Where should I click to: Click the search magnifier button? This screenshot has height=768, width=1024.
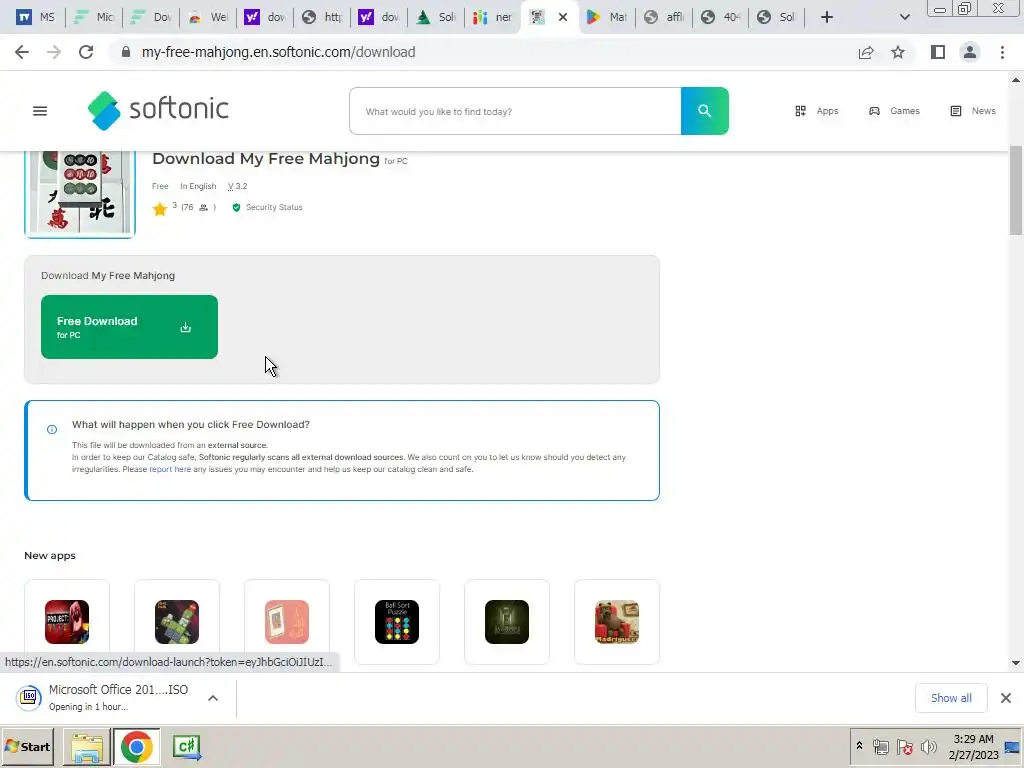point(705,111)
